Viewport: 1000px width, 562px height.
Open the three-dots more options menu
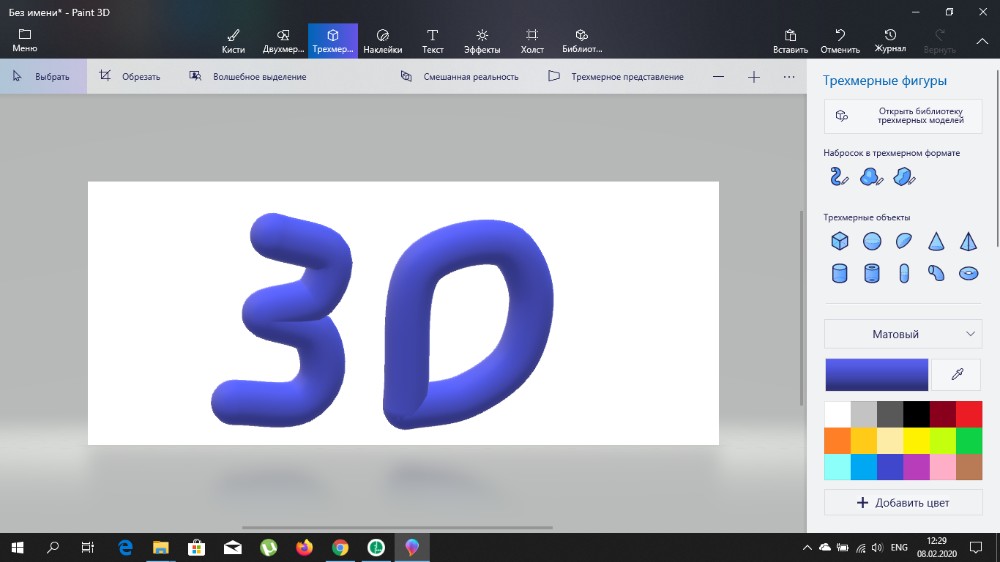789,77
